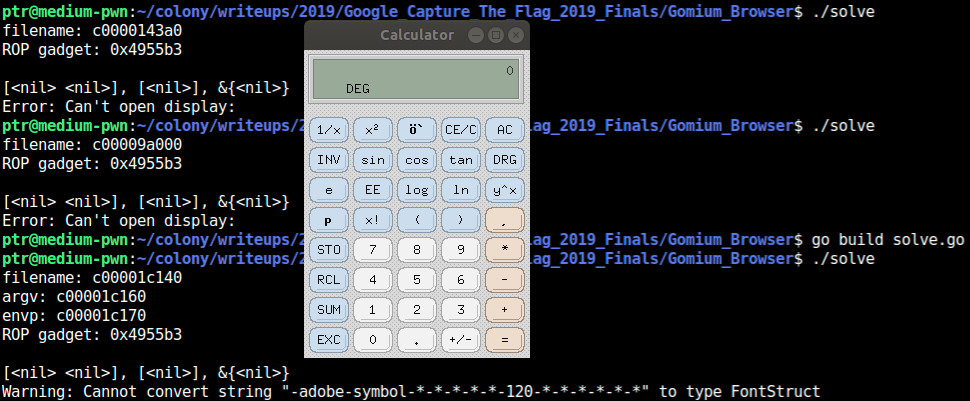Click the STO store memory key

click(328, 249)
